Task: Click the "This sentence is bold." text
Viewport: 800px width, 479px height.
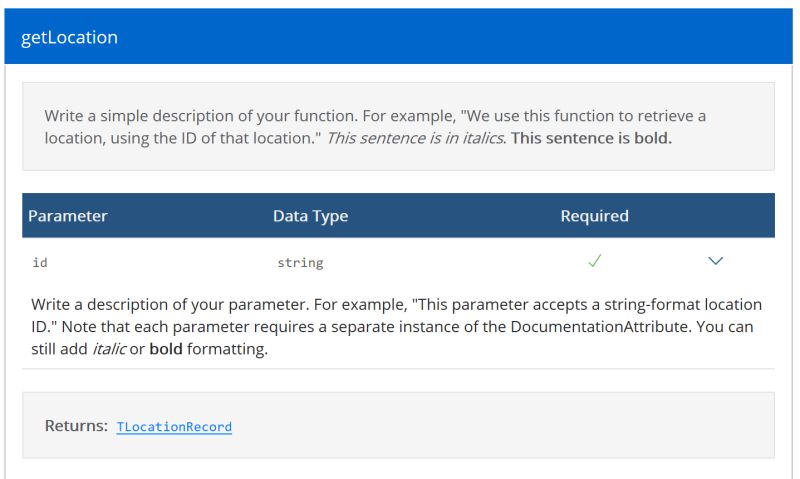Action: [591, 138]
